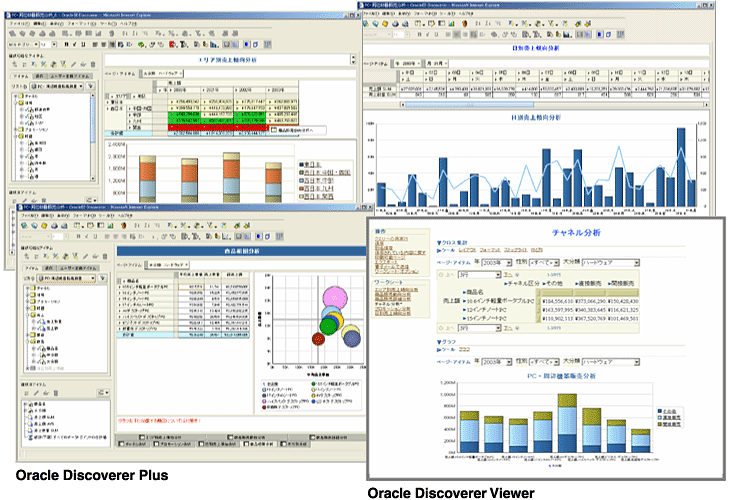This screenshot has width=730, height=500.
Task: Click the dark red bubble in 商品相関分析 bubble chart
Action: pyautogui.click(x=318, y=339)
